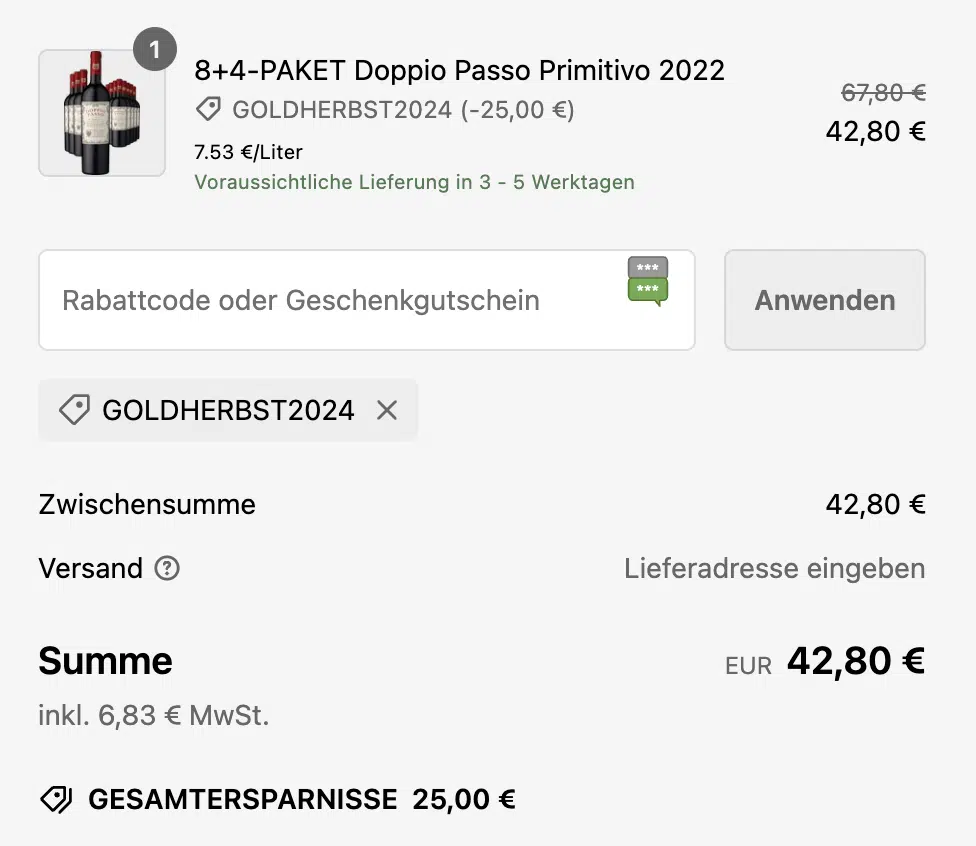Click the Lieferadresse eingeben text

[x=774, y=568]
